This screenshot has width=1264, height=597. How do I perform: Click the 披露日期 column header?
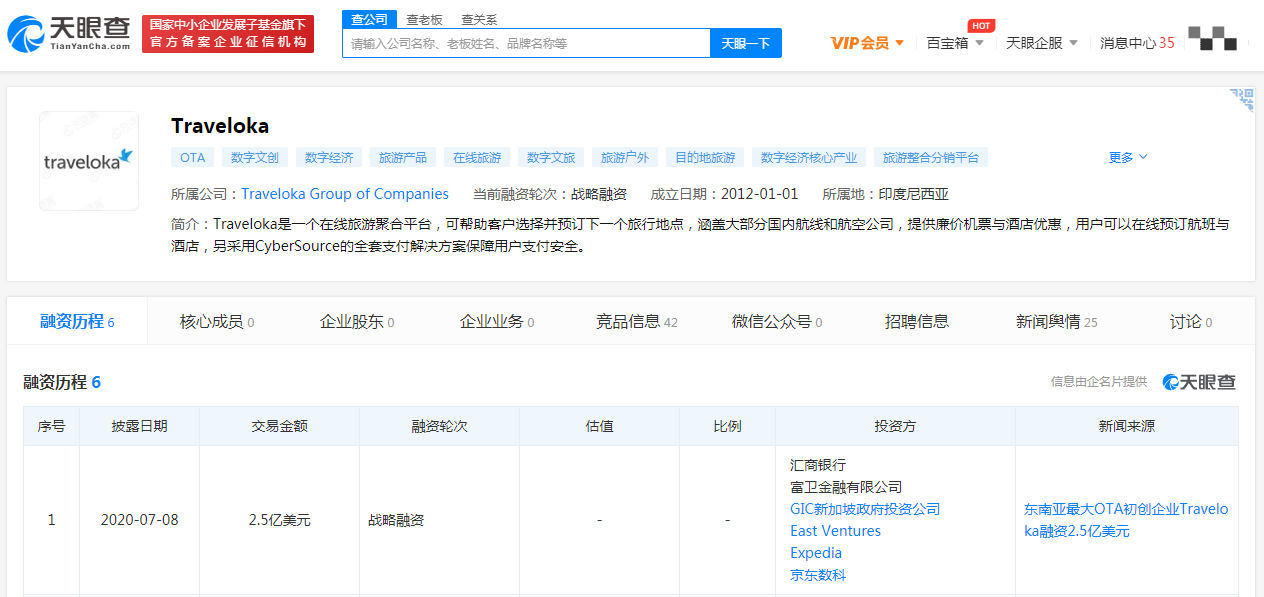139,426
